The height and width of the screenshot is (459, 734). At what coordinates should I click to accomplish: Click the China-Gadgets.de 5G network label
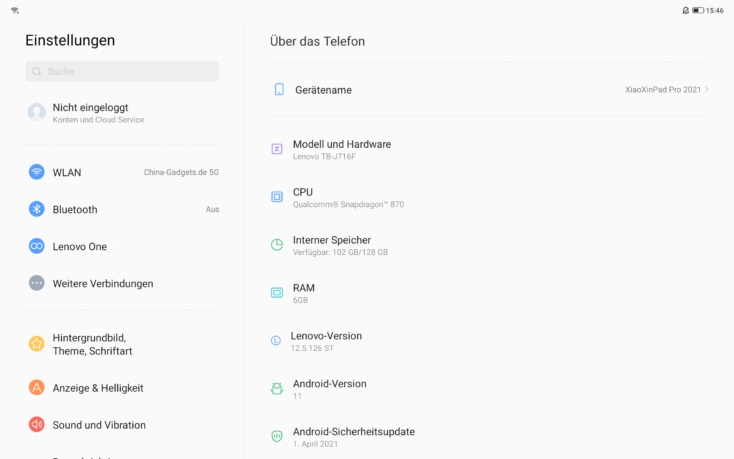pyautogui.click(x=181, y=172)
